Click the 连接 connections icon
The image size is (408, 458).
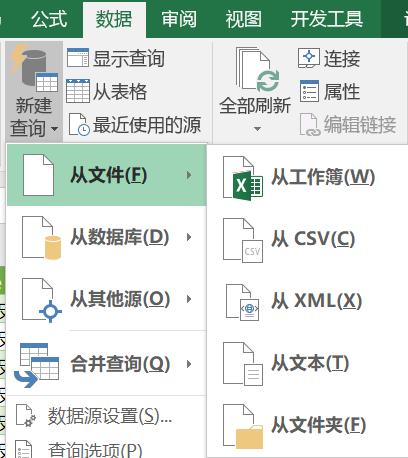tap(309, 58)
